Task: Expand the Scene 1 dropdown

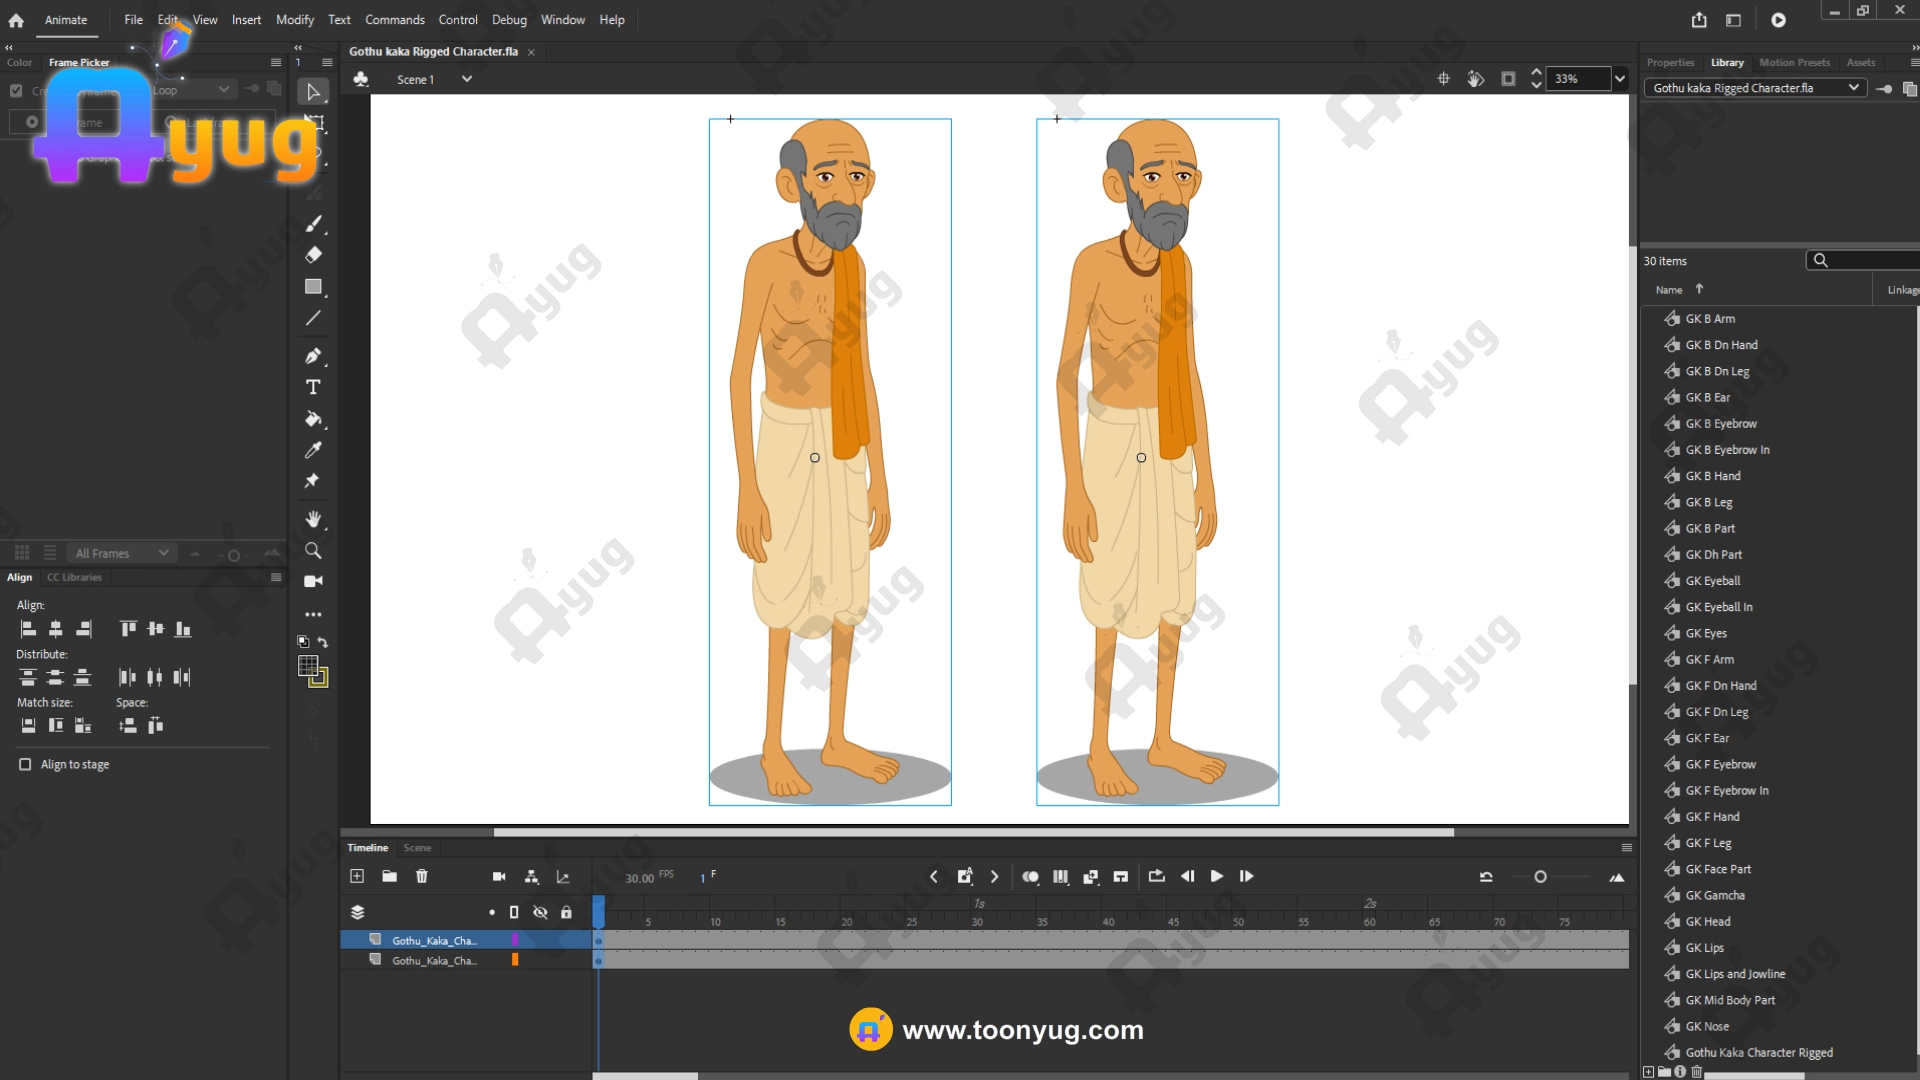Action: pos(466,79)
